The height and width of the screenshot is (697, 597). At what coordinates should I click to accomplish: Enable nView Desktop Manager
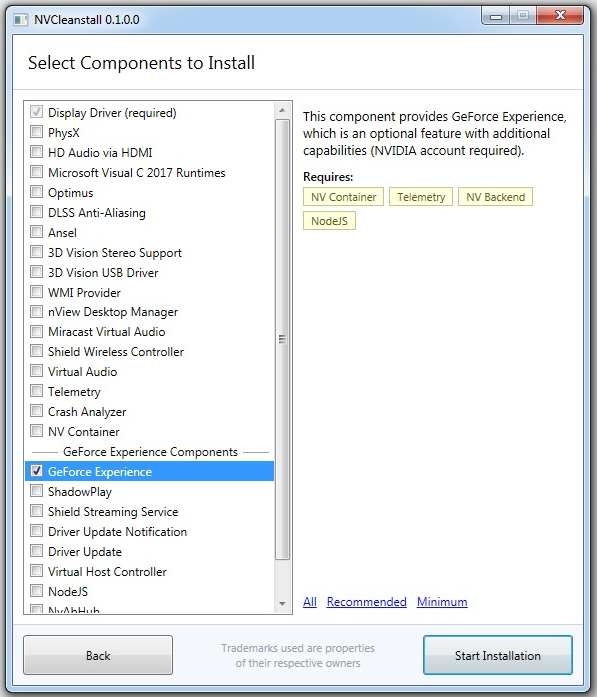tap(36, 312)
